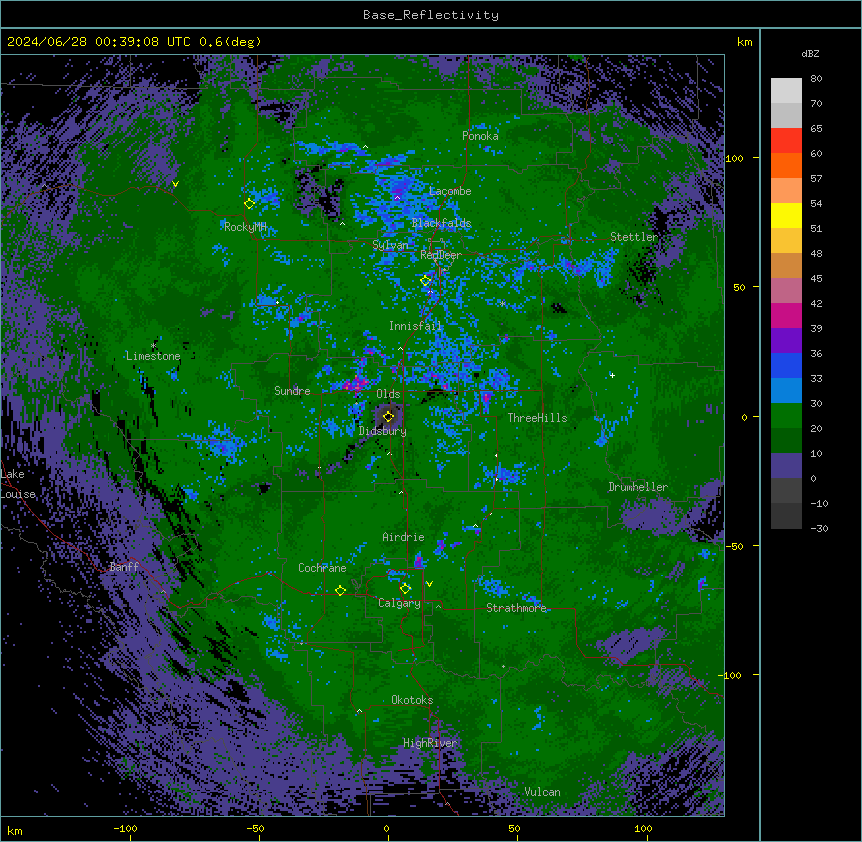Click the Limestone label
Screen dimensions: 862x842
click(153, 356)
